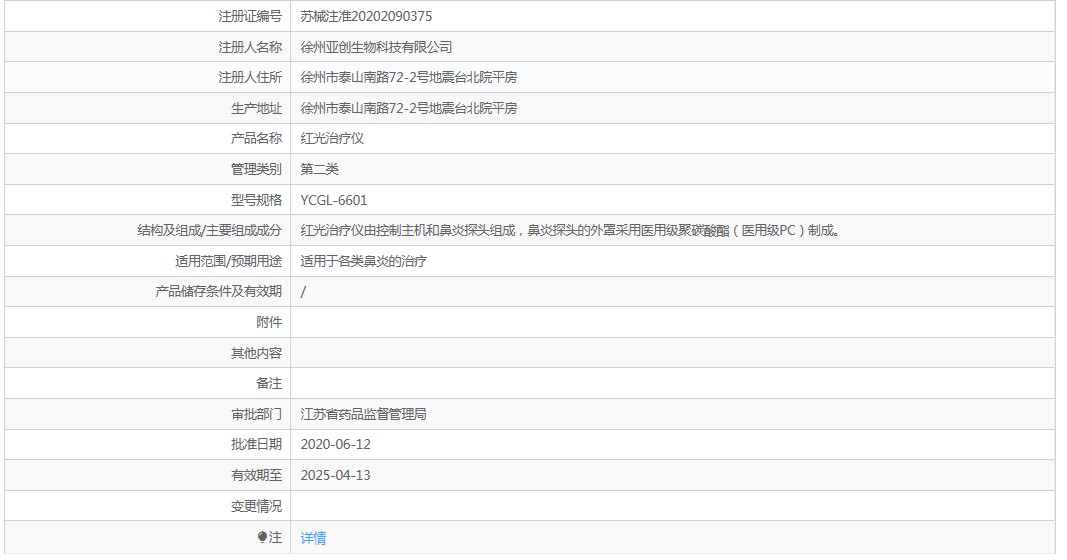Select registration number 苏械注准20202090375
1067x560 pixels.
tap(366, 16)
